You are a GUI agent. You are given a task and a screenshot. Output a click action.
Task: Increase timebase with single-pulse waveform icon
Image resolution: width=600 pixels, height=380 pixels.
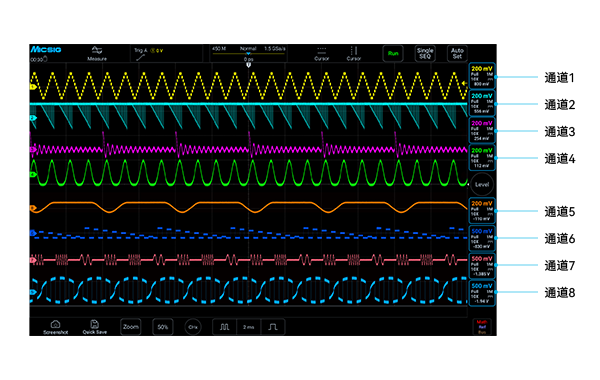[273, 327]
